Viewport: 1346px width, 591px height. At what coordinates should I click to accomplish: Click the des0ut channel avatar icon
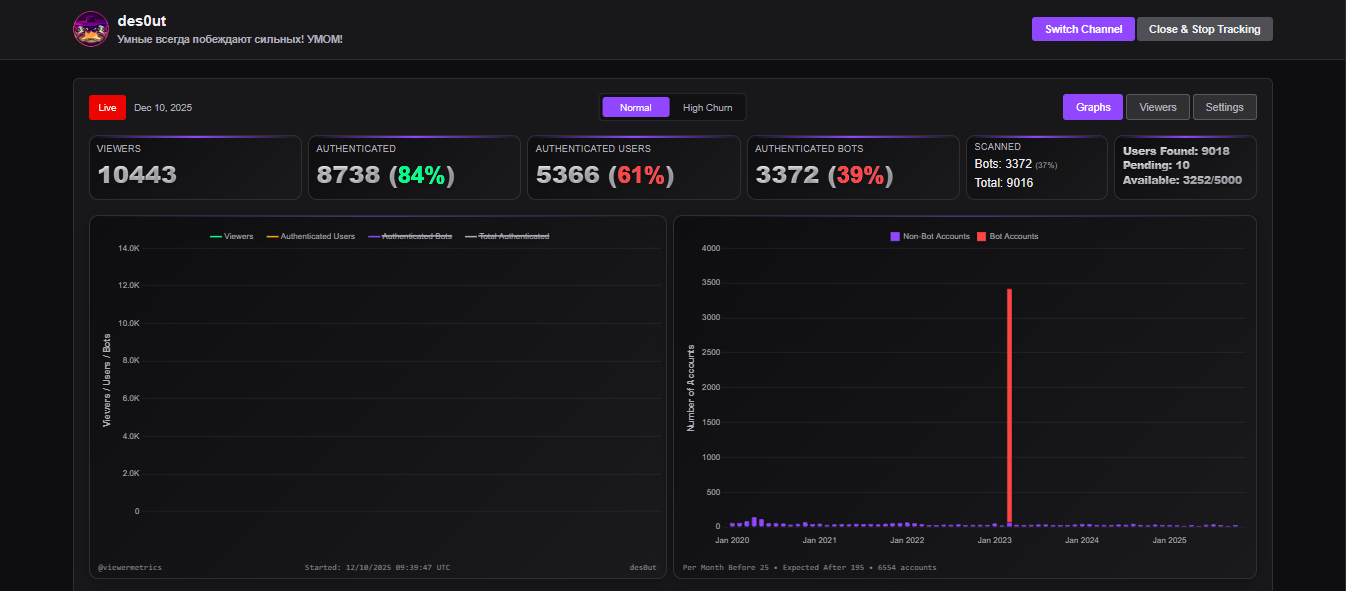click(91, 29)
